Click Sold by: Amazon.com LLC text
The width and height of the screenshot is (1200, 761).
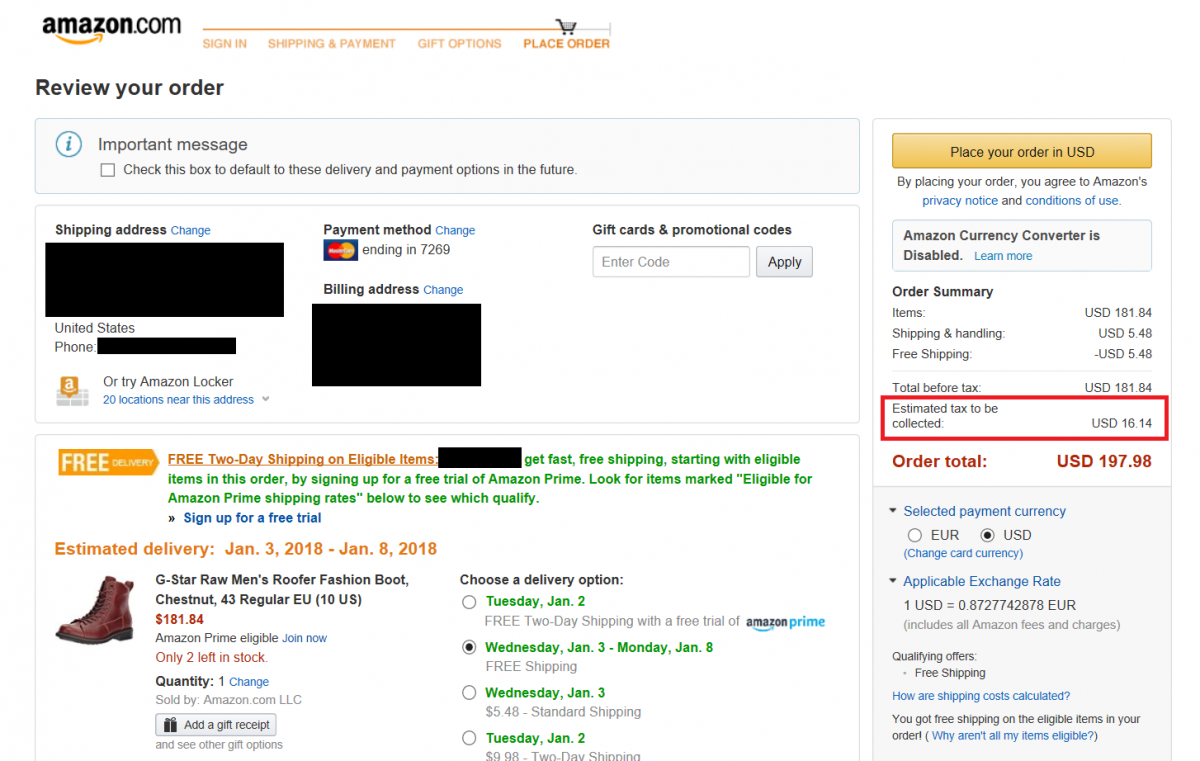(x=228, y=700)
